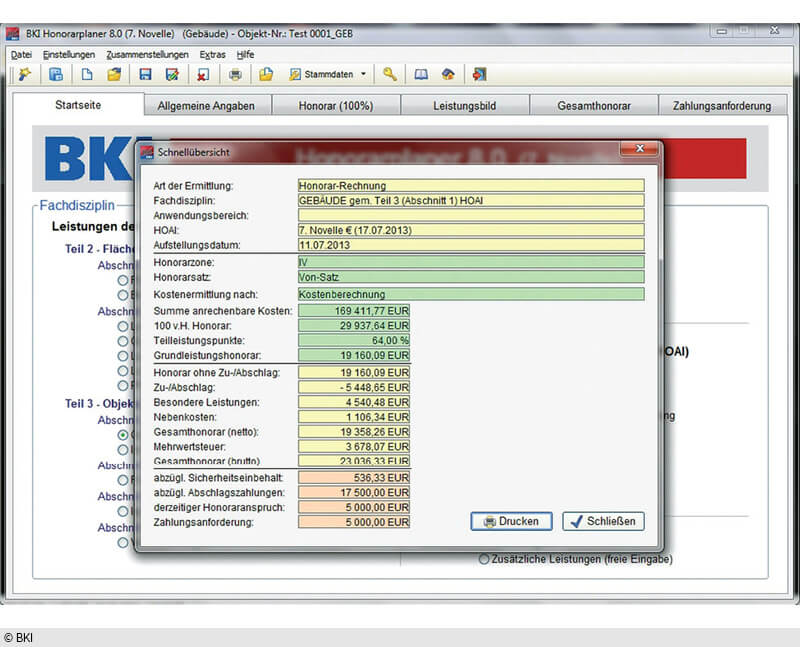The image size is (800, 647).
Task: Open the Einstellungen menu
Action: [69, 55]
